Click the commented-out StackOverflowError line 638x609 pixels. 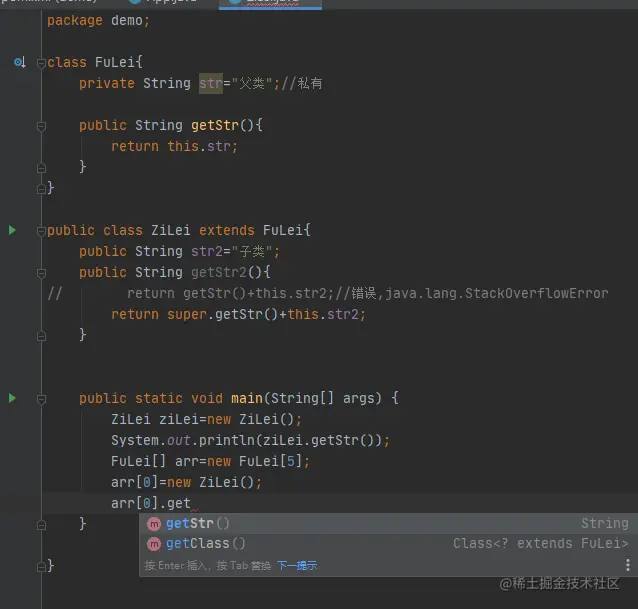point(328,293)
